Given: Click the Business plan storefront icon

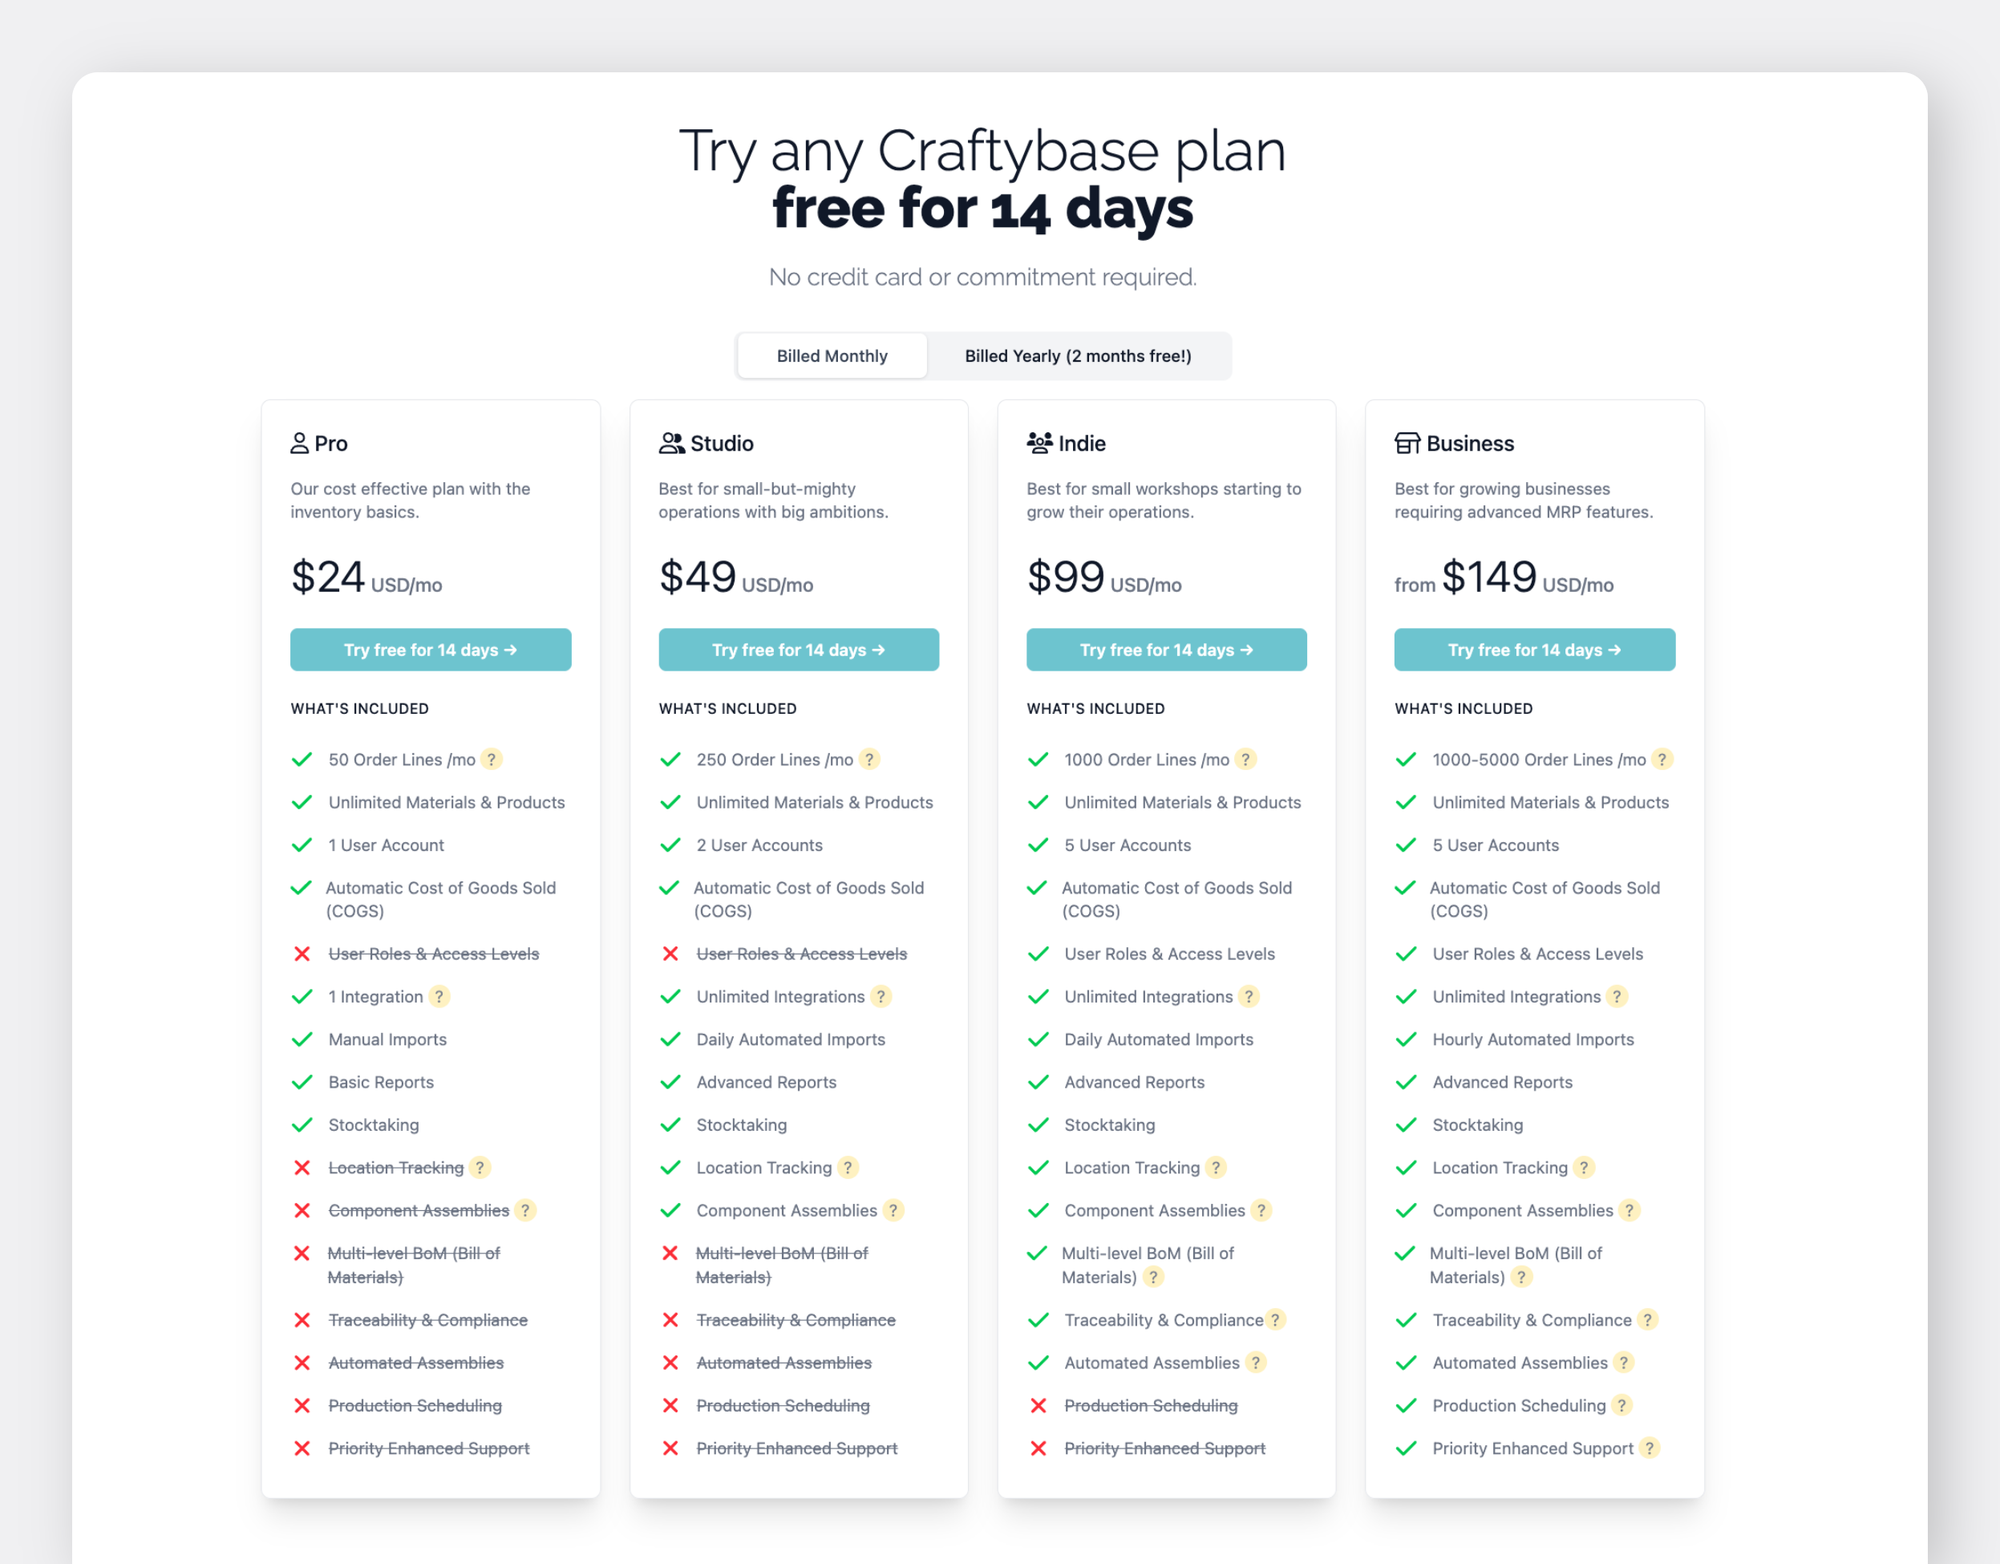Looking at the screenshot, I should [1407, 443].
